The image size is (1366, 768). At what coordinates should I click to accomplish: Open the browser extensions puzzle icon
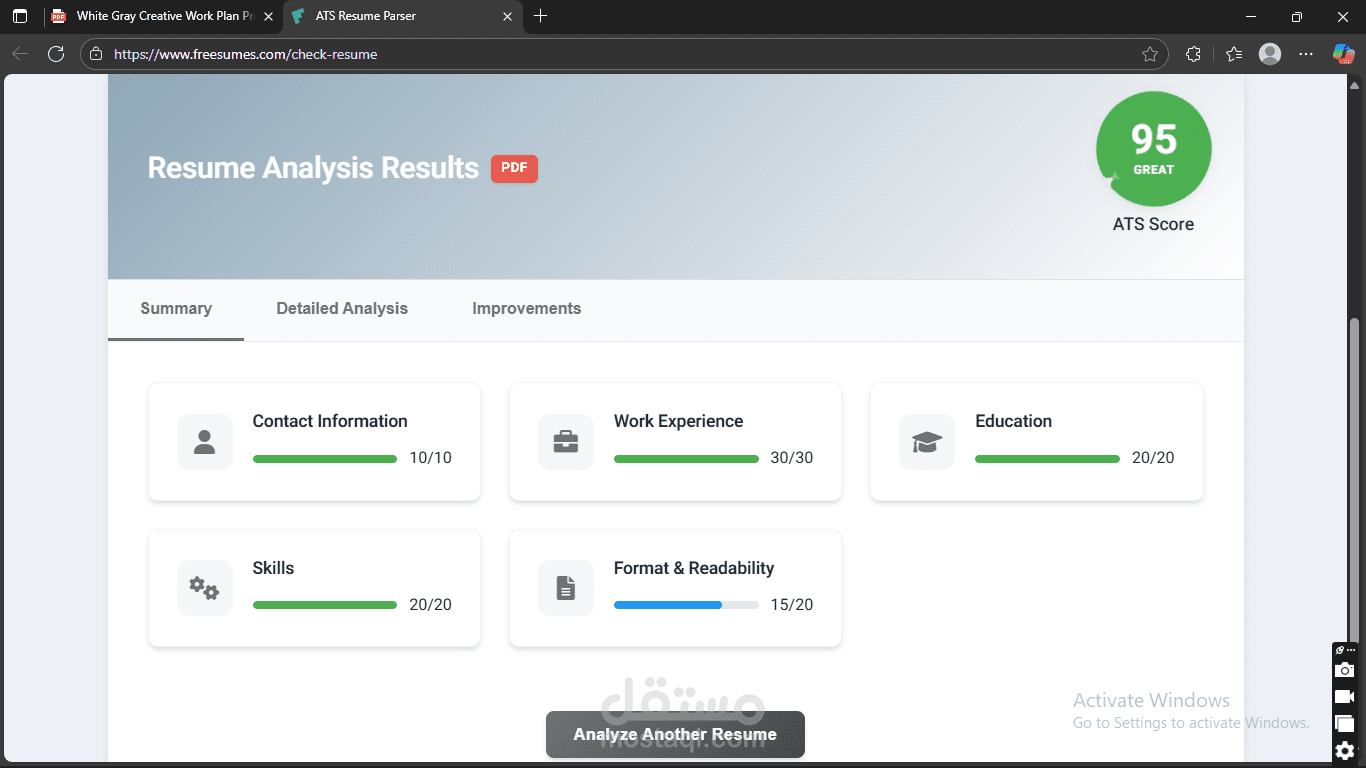(1193, 54)
